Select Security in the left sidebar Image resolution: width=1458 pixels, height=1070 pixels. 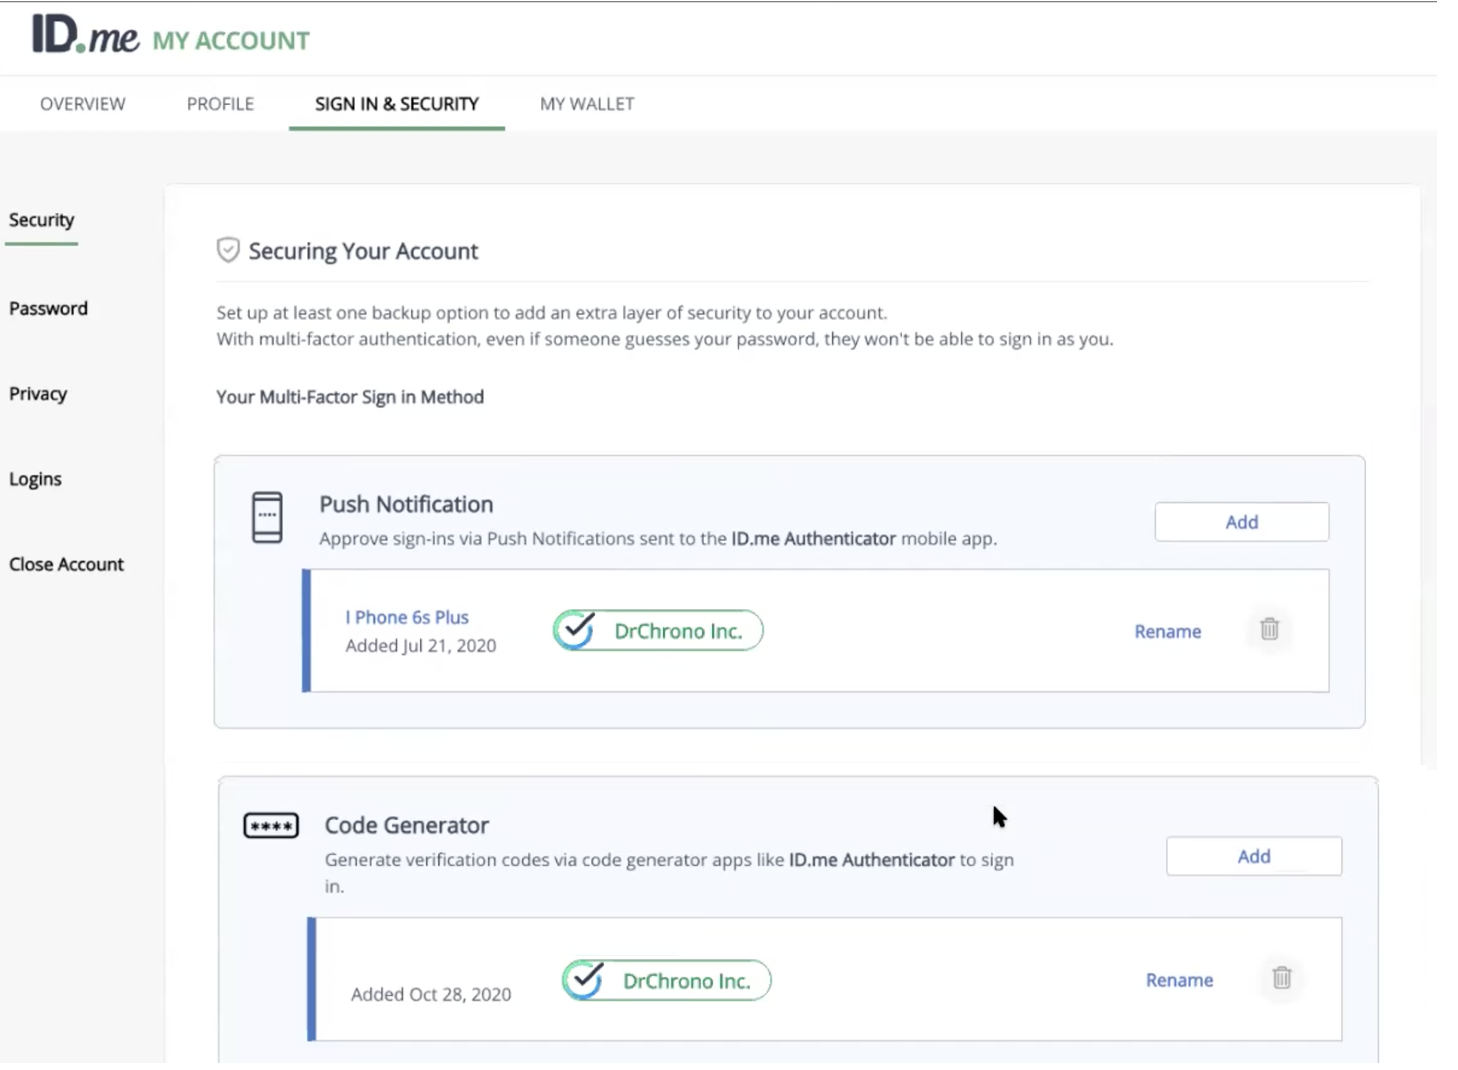(x=41, y=220)
